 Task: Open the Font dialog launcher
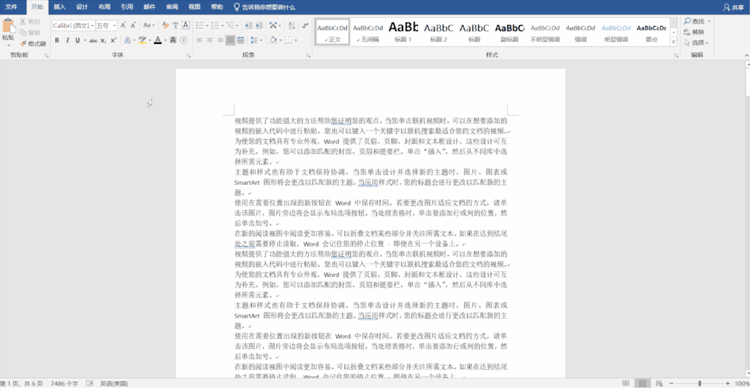click(188, 56)
